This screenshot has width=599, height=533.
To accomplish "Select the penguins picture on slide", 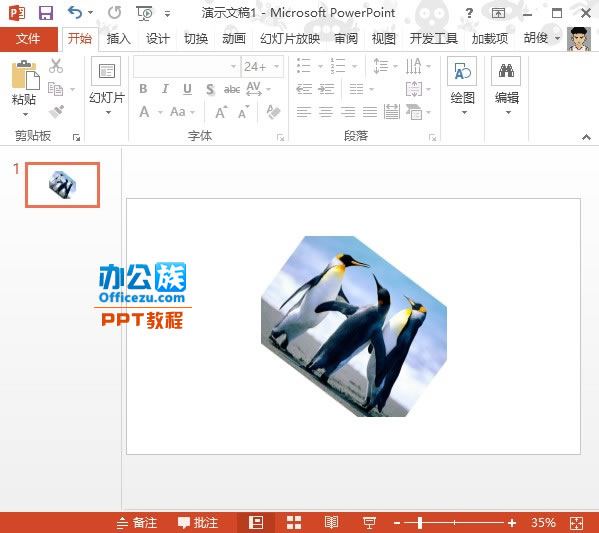I will tap(354, 326).
